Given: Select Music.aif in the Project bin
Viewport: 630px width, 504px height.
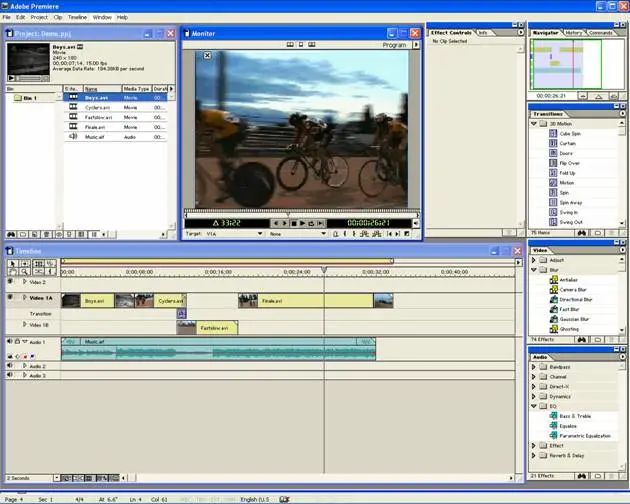Looking at the screenshot, I should (115, 137).
